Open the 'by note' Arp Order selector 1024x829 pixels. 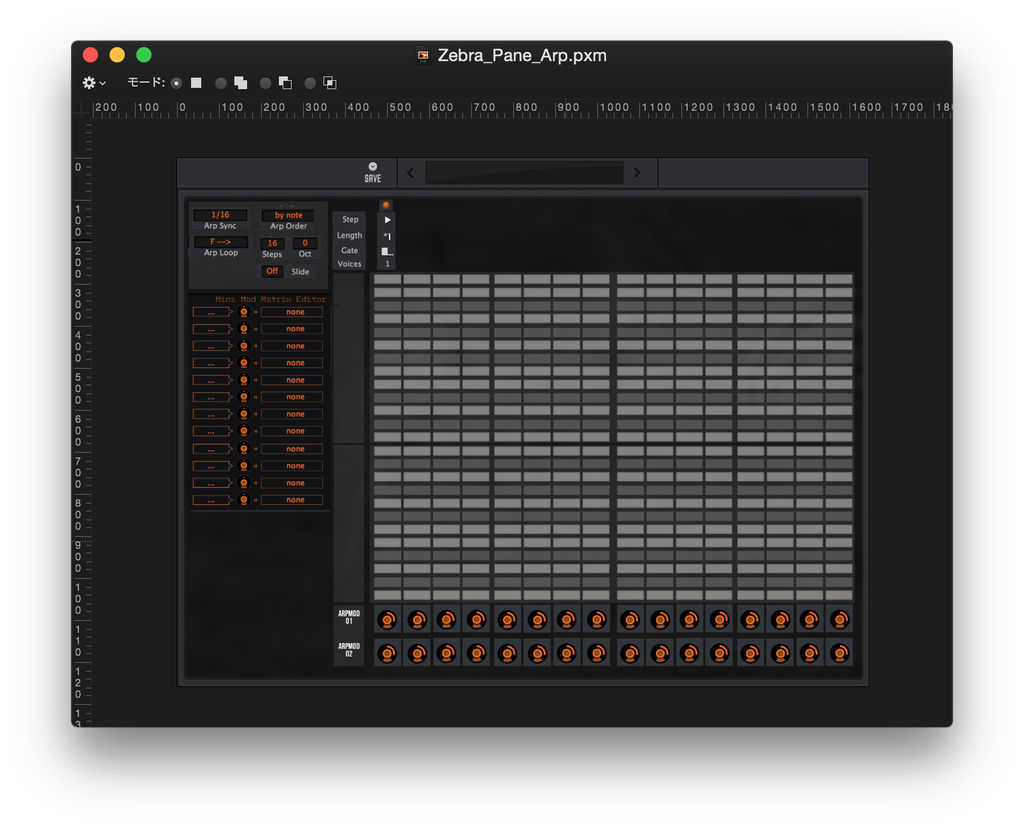288,215
